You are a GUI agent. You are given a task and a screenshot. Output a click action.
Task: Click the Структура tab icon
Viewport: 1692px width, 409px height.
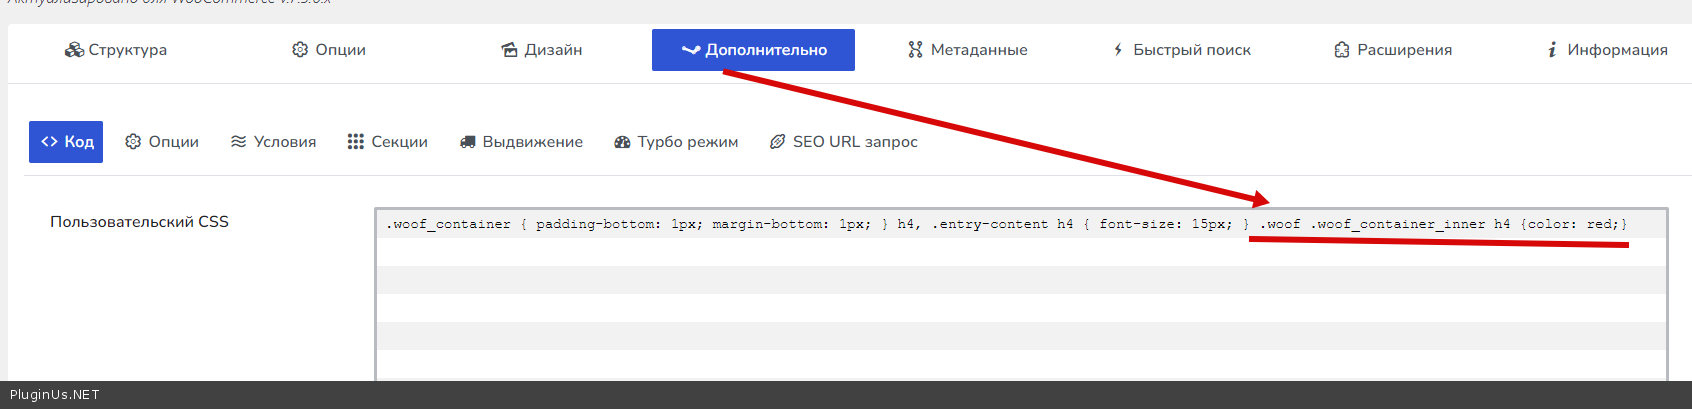(74, 50)
